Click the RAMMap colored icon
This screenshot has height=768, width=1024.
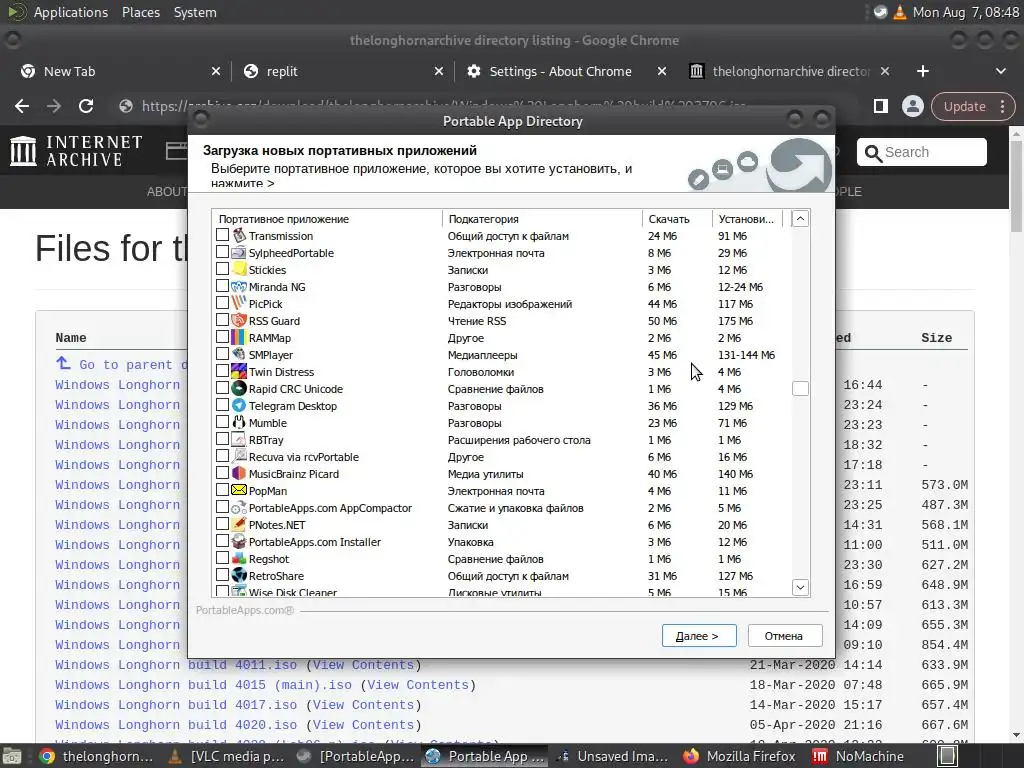tap(239, 338)
